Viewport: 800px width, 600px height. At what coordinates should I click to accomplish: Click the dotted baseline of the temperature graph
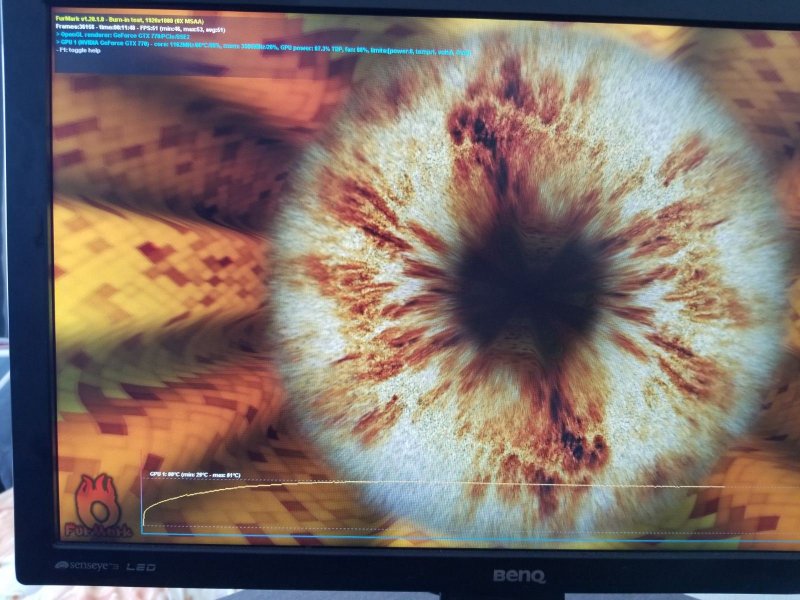pyautogui.click(x=400, y=526)
